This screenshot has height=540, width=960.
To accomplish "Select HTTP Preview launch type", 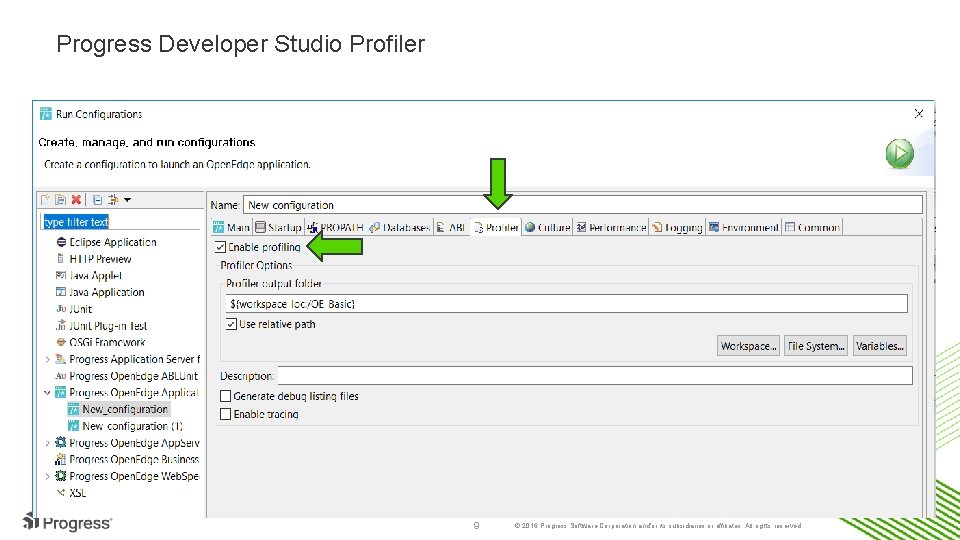I will [100, 259].
